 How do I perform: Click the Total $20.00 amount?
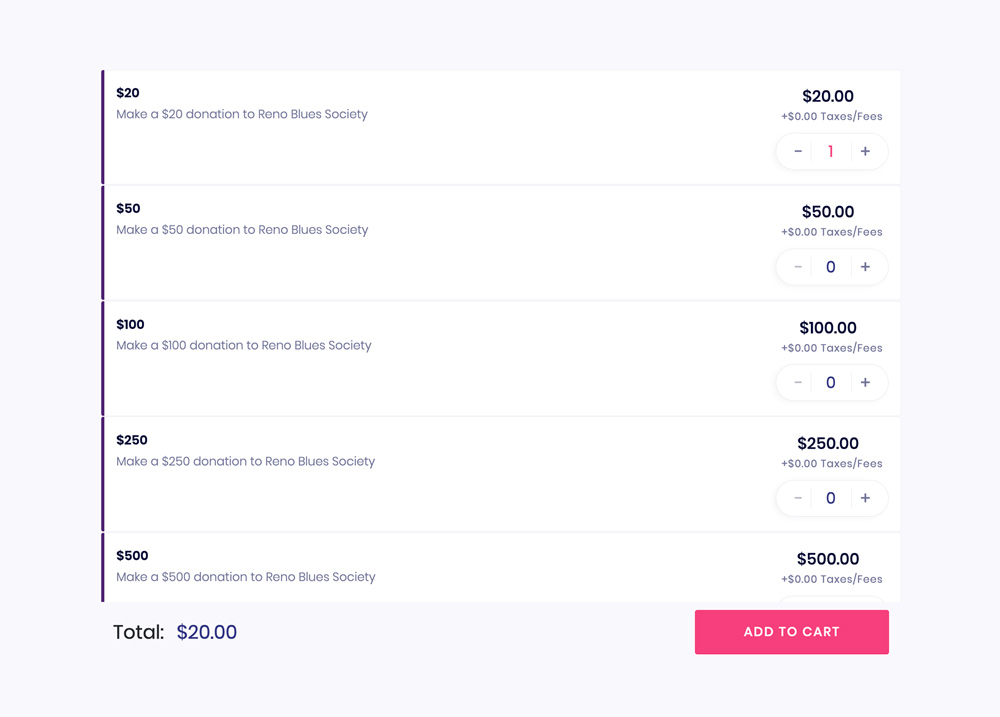point(207,632)
